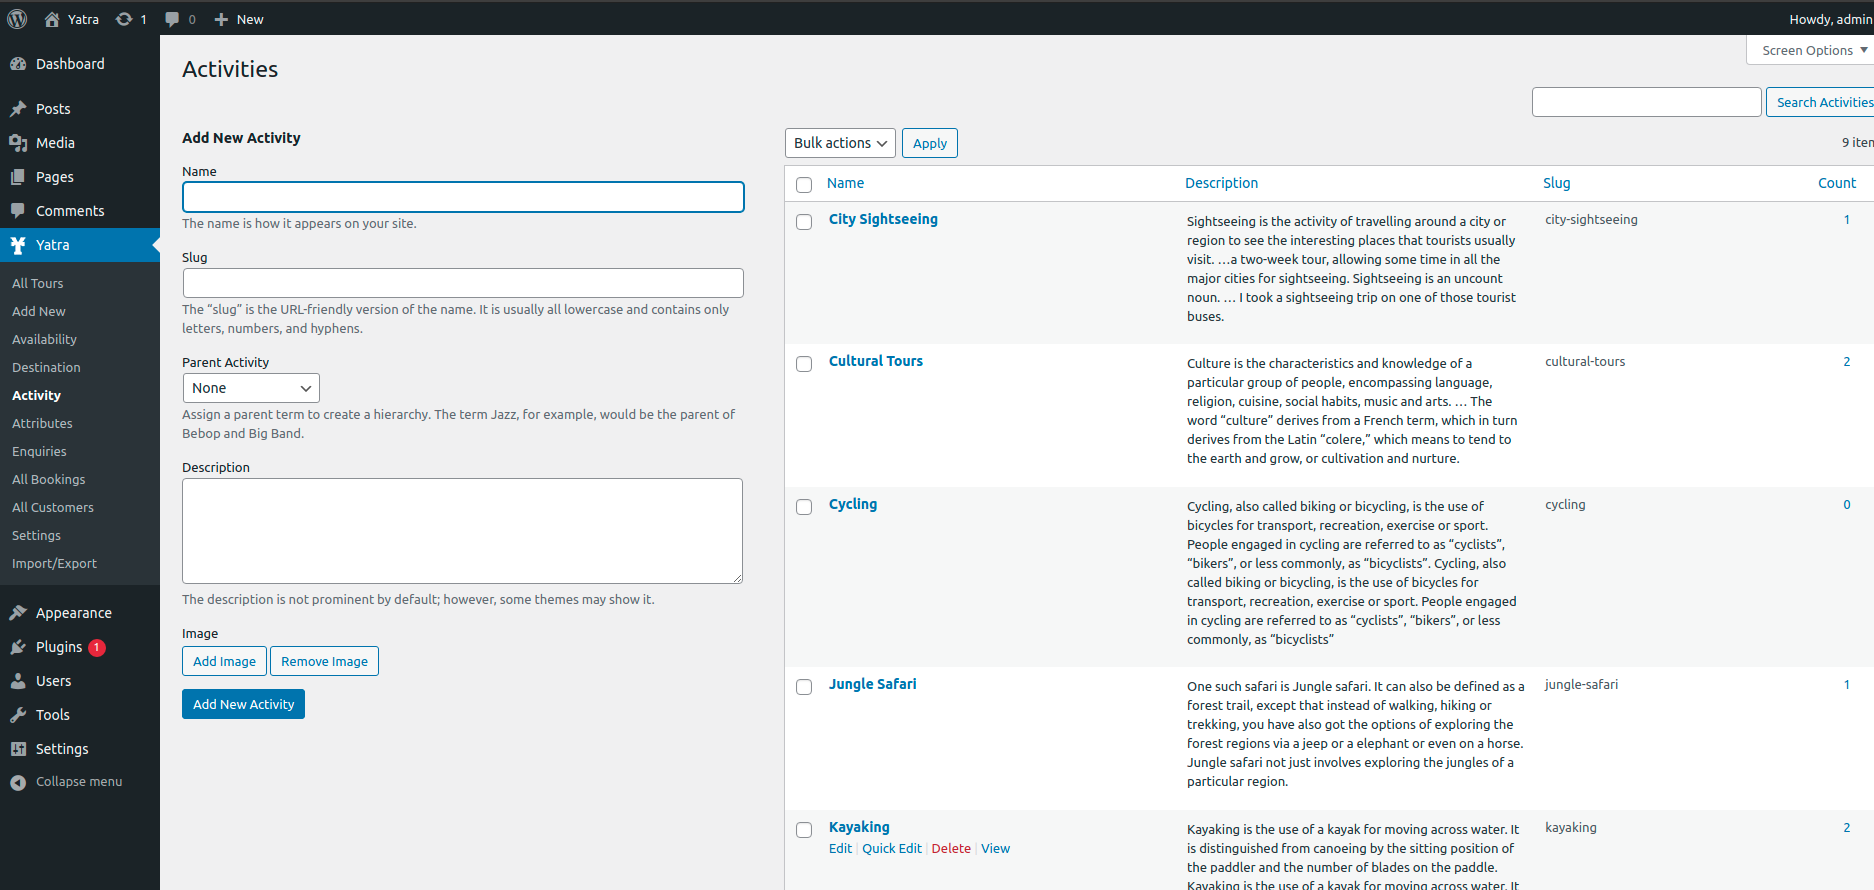This screenshot has height=890, width=1874.
Task: Open the Bulk actions dropdown
Action: pyautogui.click(x=840, y=143)
